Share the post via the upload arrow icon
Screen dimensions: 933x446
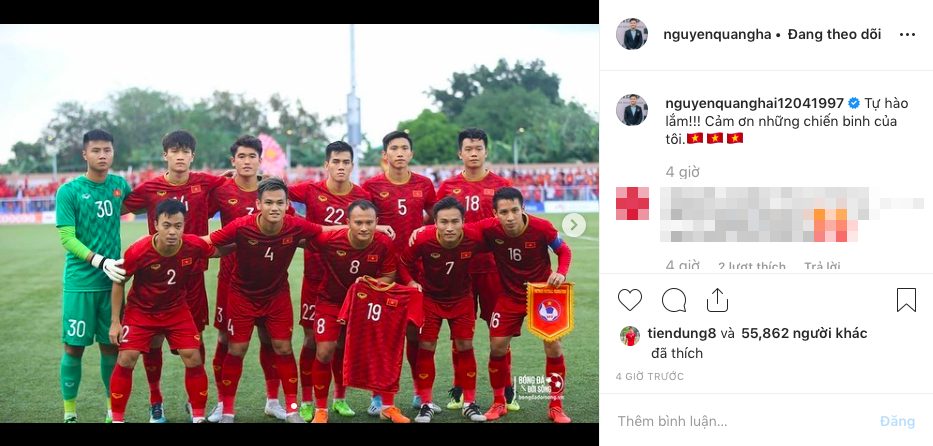[x=717, y=300]
